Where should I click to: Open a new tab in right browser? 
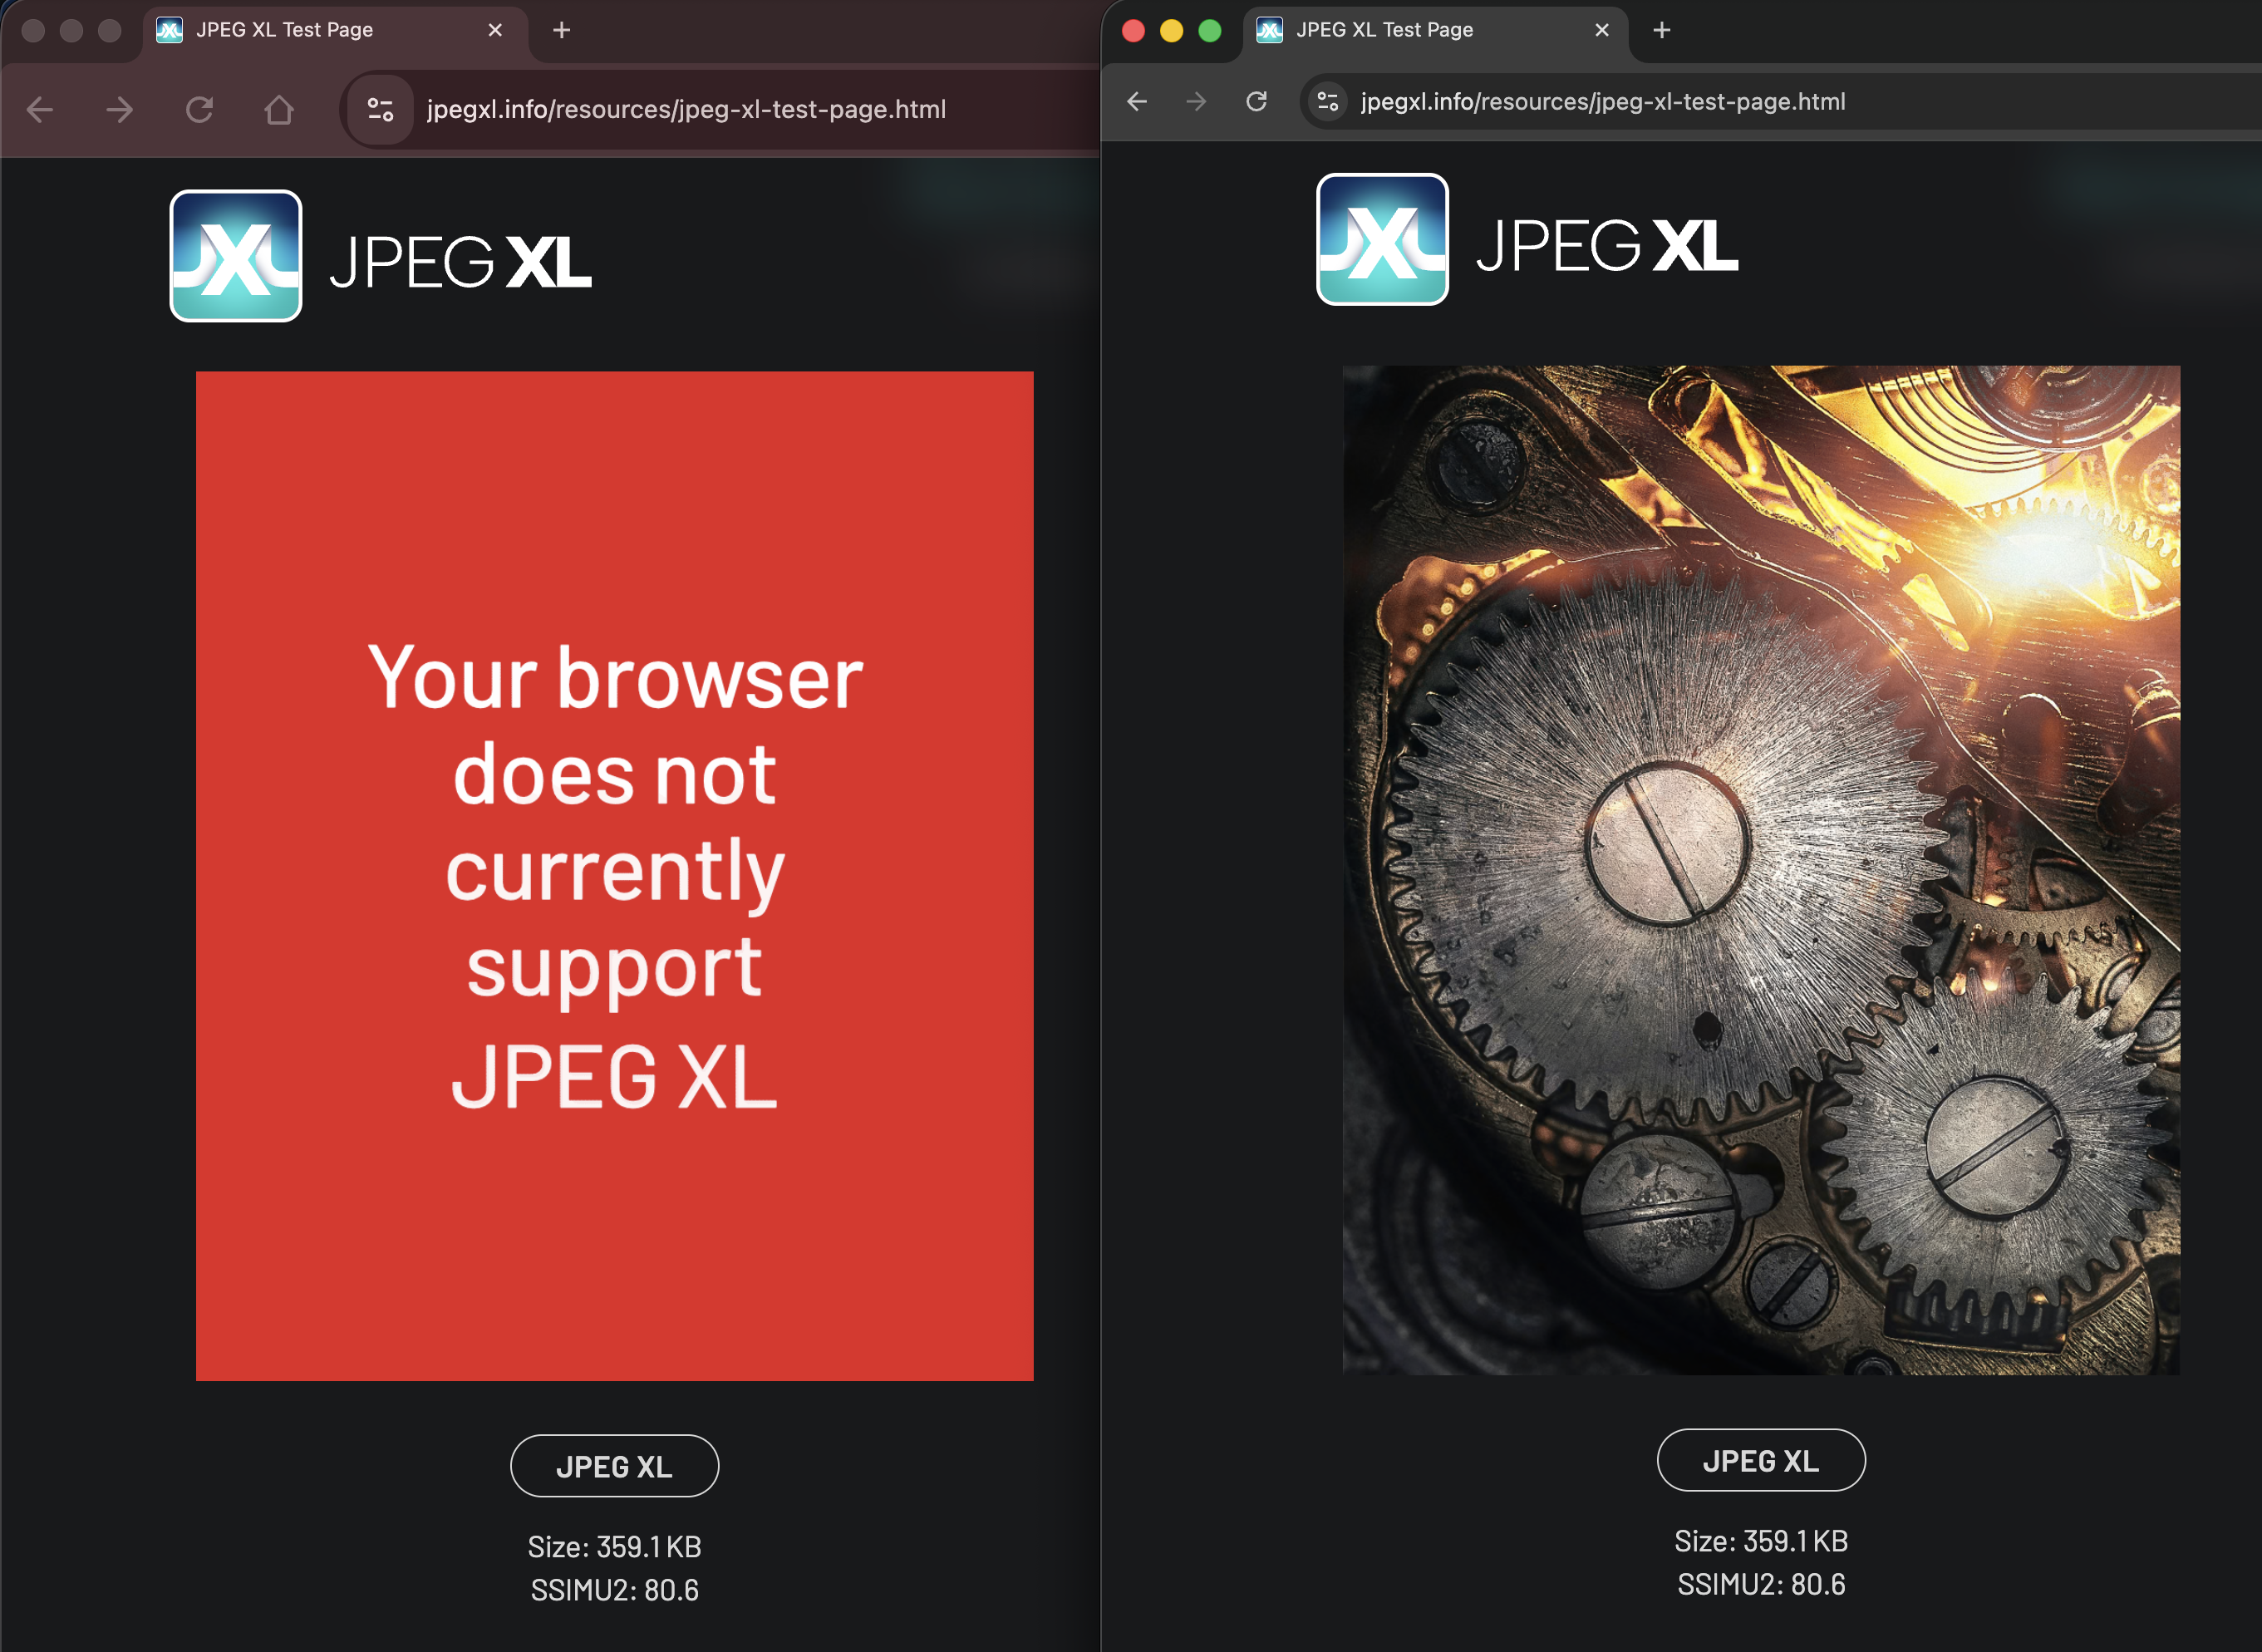[x=1662, y=30]
